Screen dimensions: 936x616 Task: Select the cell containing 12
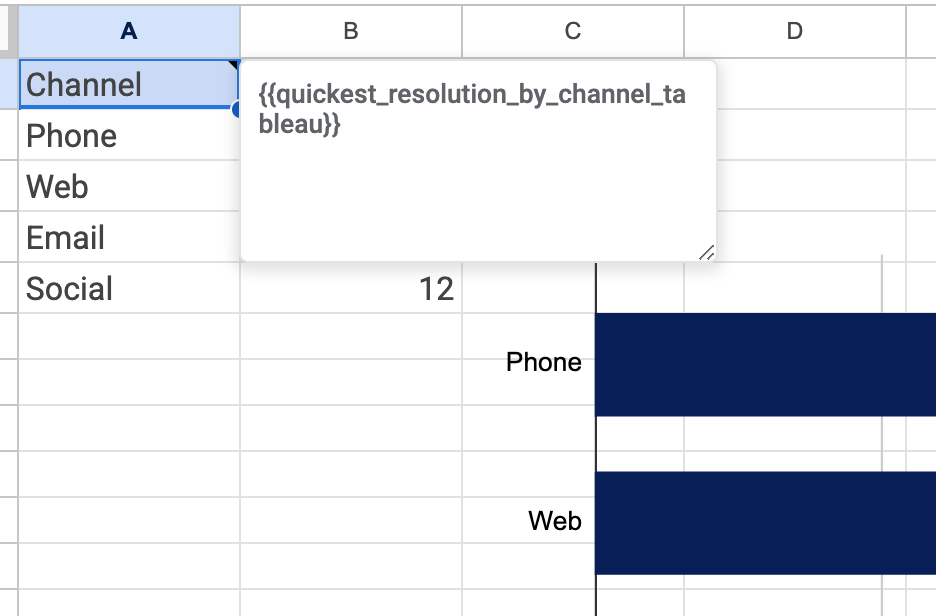click(351, 288)
